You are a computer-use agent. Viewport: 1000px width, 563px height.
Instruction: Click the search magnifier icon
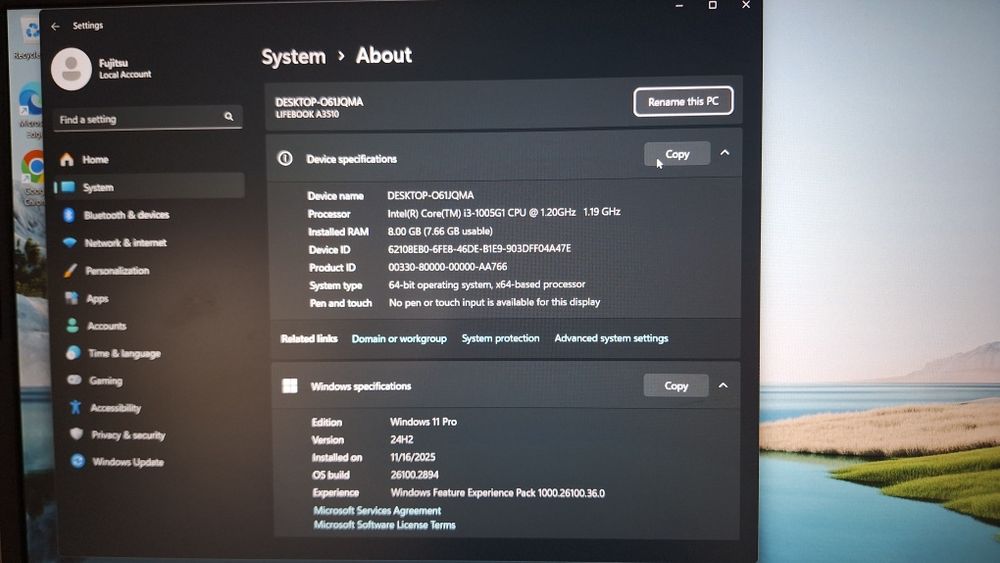click(228, 117)
